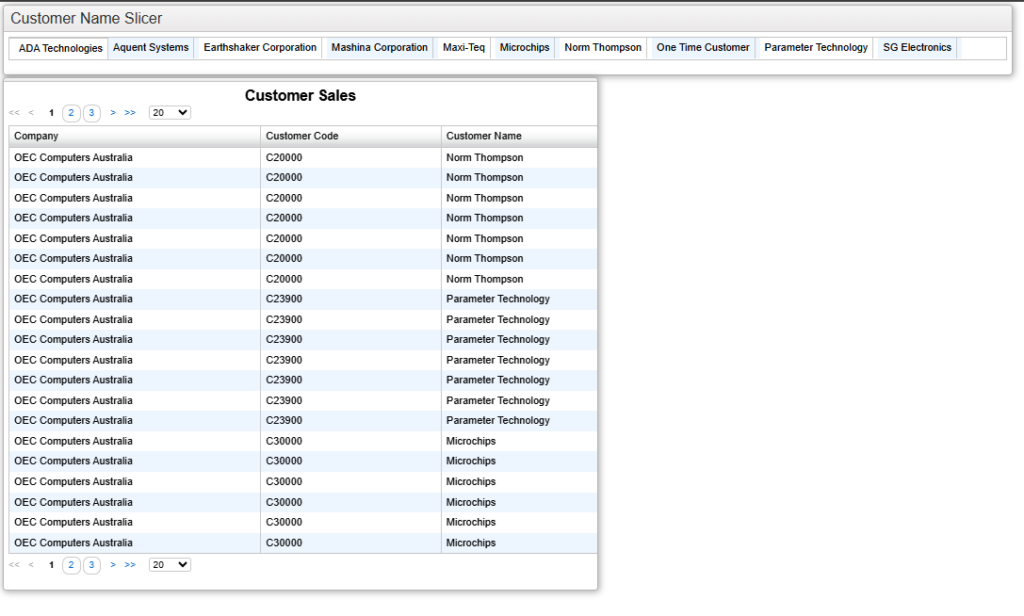Screen dimensions: 1024x616
Task: Click current page 1 in top pager
Action: click(51, 113)
